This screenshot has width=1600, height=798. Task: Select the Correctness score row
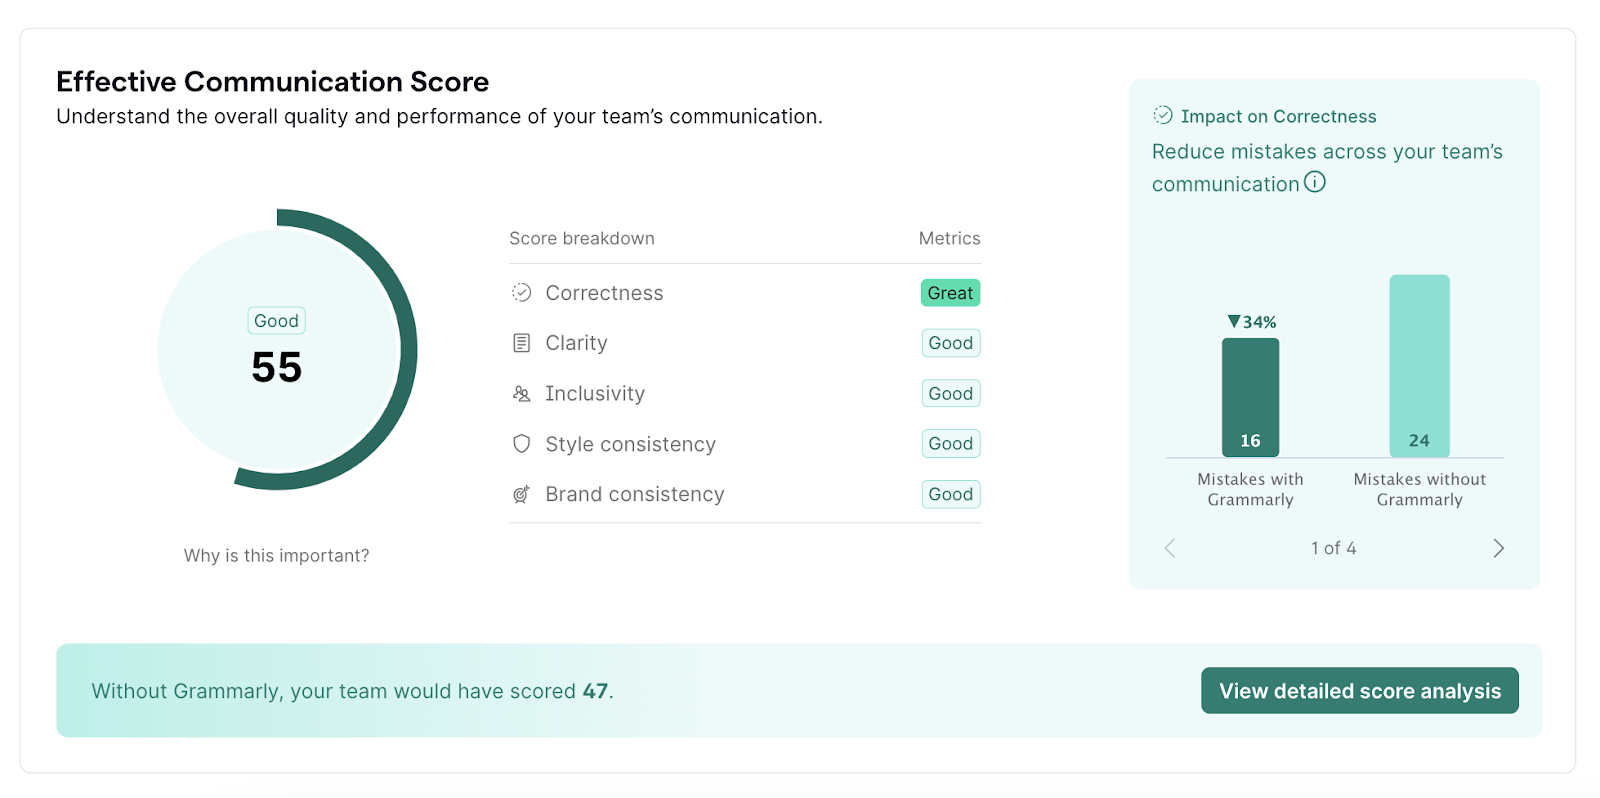(x=604, y=293)
